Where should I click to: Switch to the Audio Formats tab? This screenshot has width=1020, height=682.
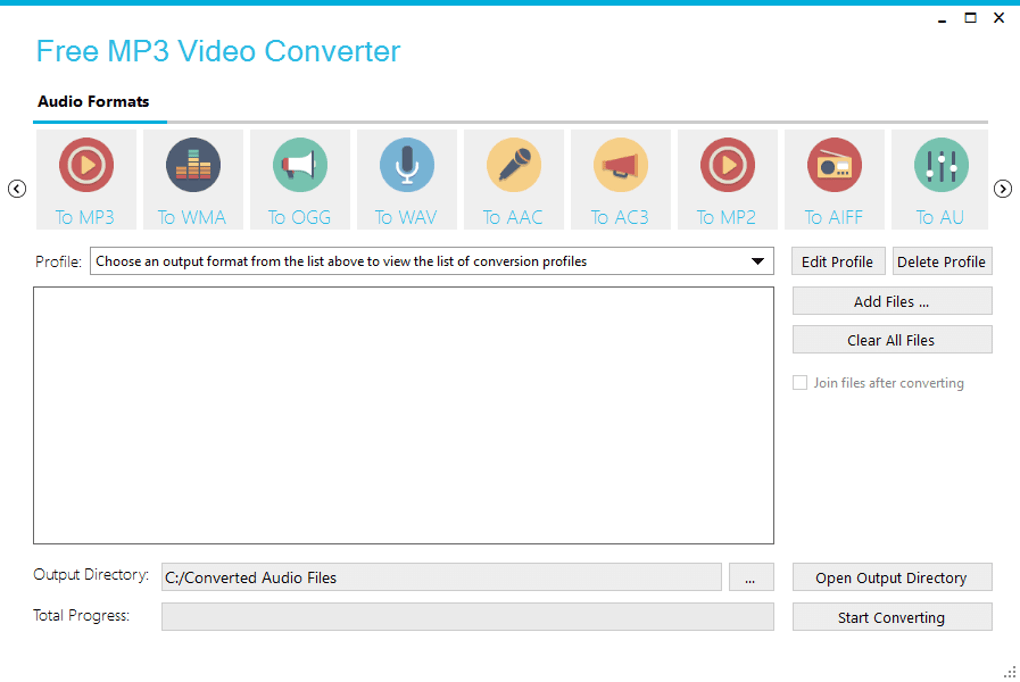(x=94, y=102)
